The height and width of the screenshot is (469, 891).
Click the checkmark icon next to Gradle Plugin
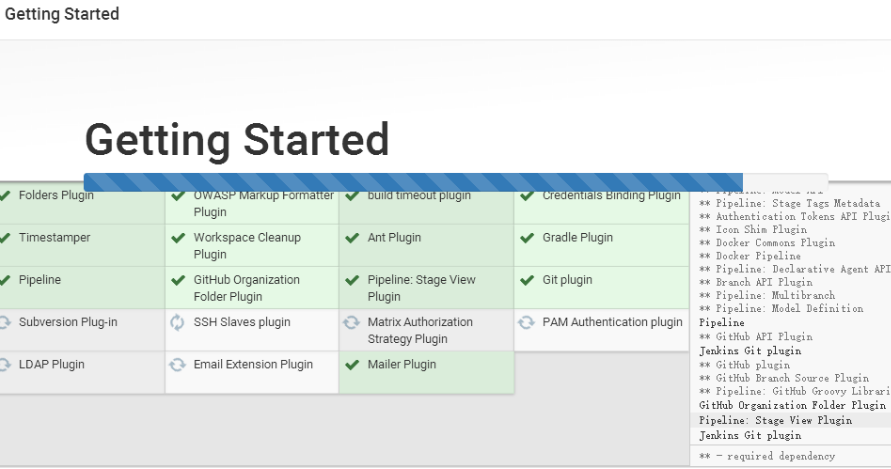point(526,238)
